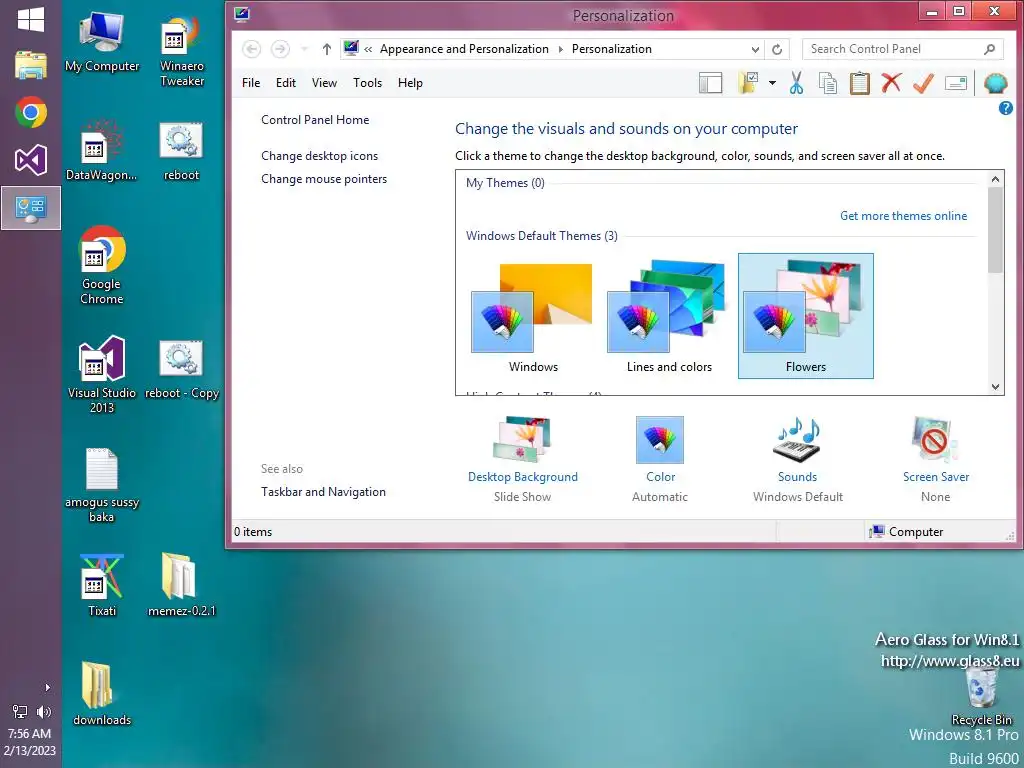Expand the address bar history dropdown

pos(755,49)
